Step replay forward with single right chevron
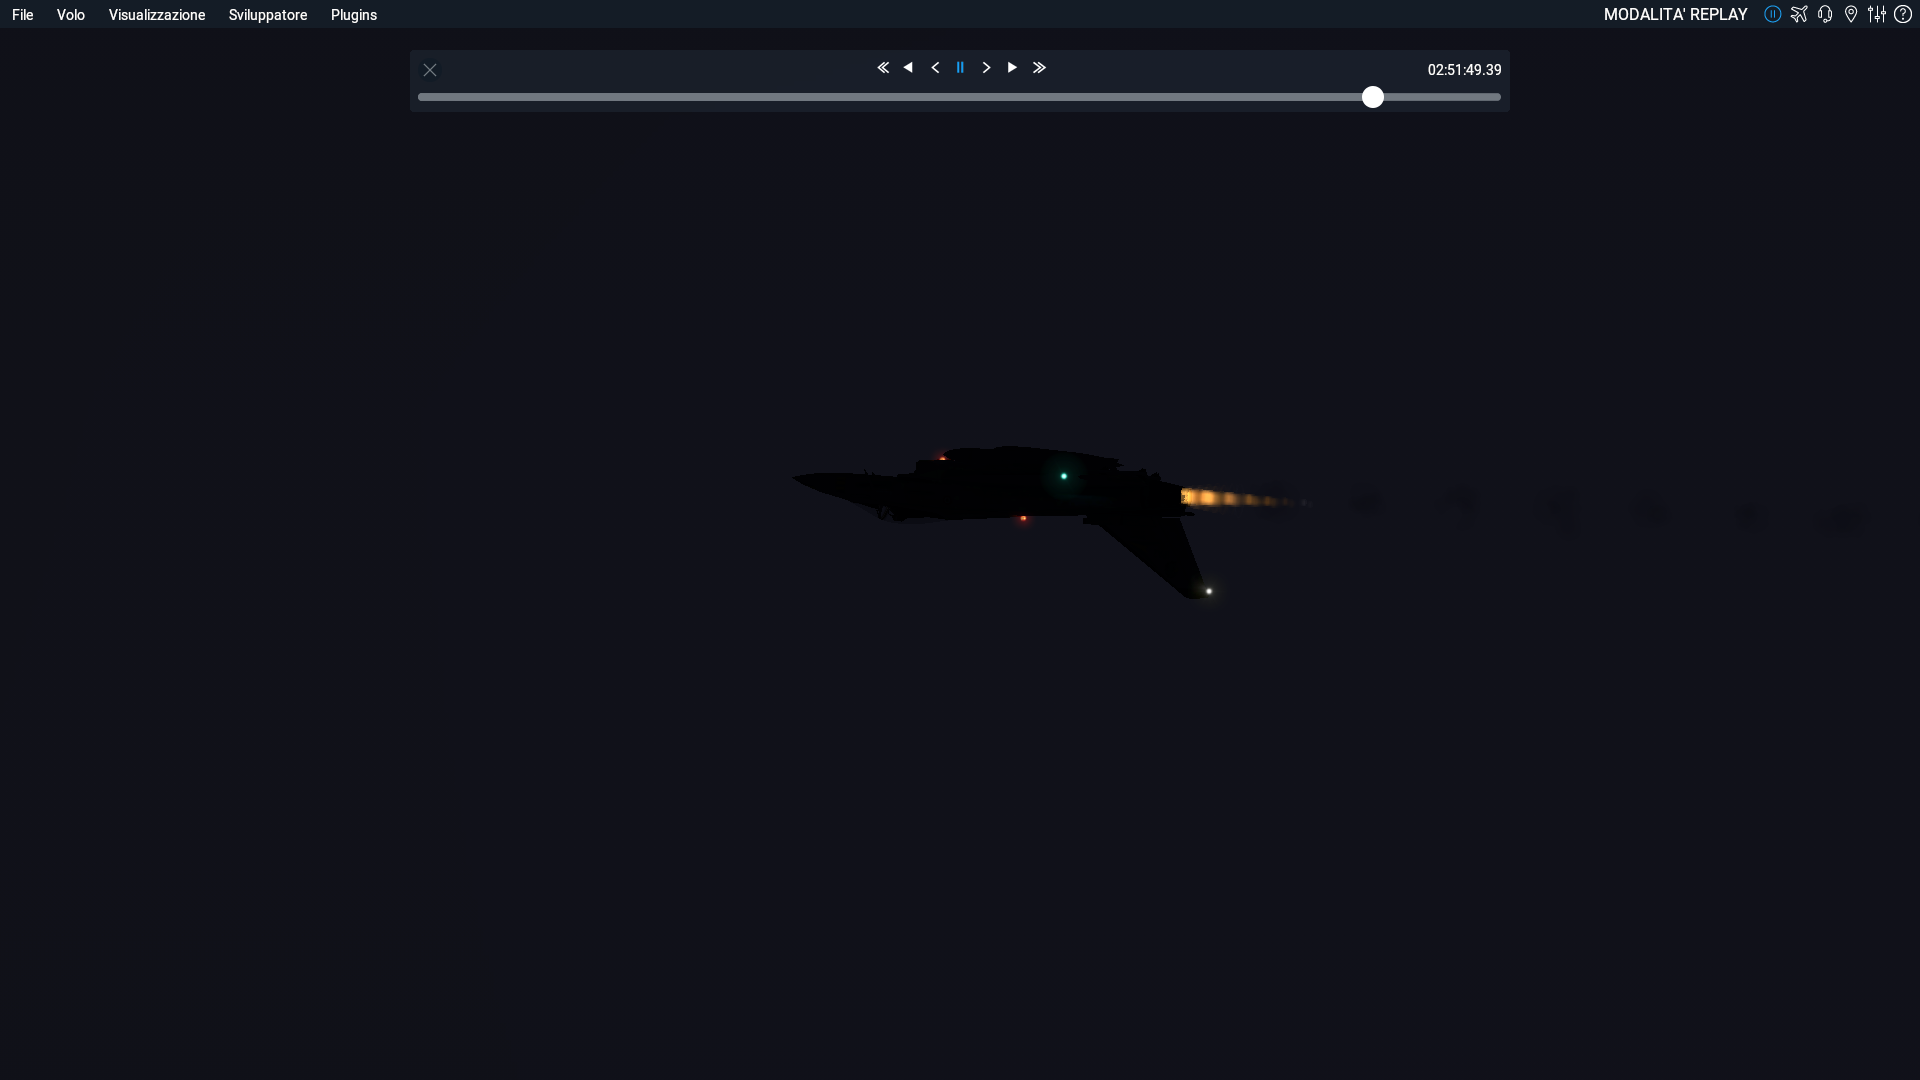The height and width of the screenshot is (1080, 1920). [986, 68]
